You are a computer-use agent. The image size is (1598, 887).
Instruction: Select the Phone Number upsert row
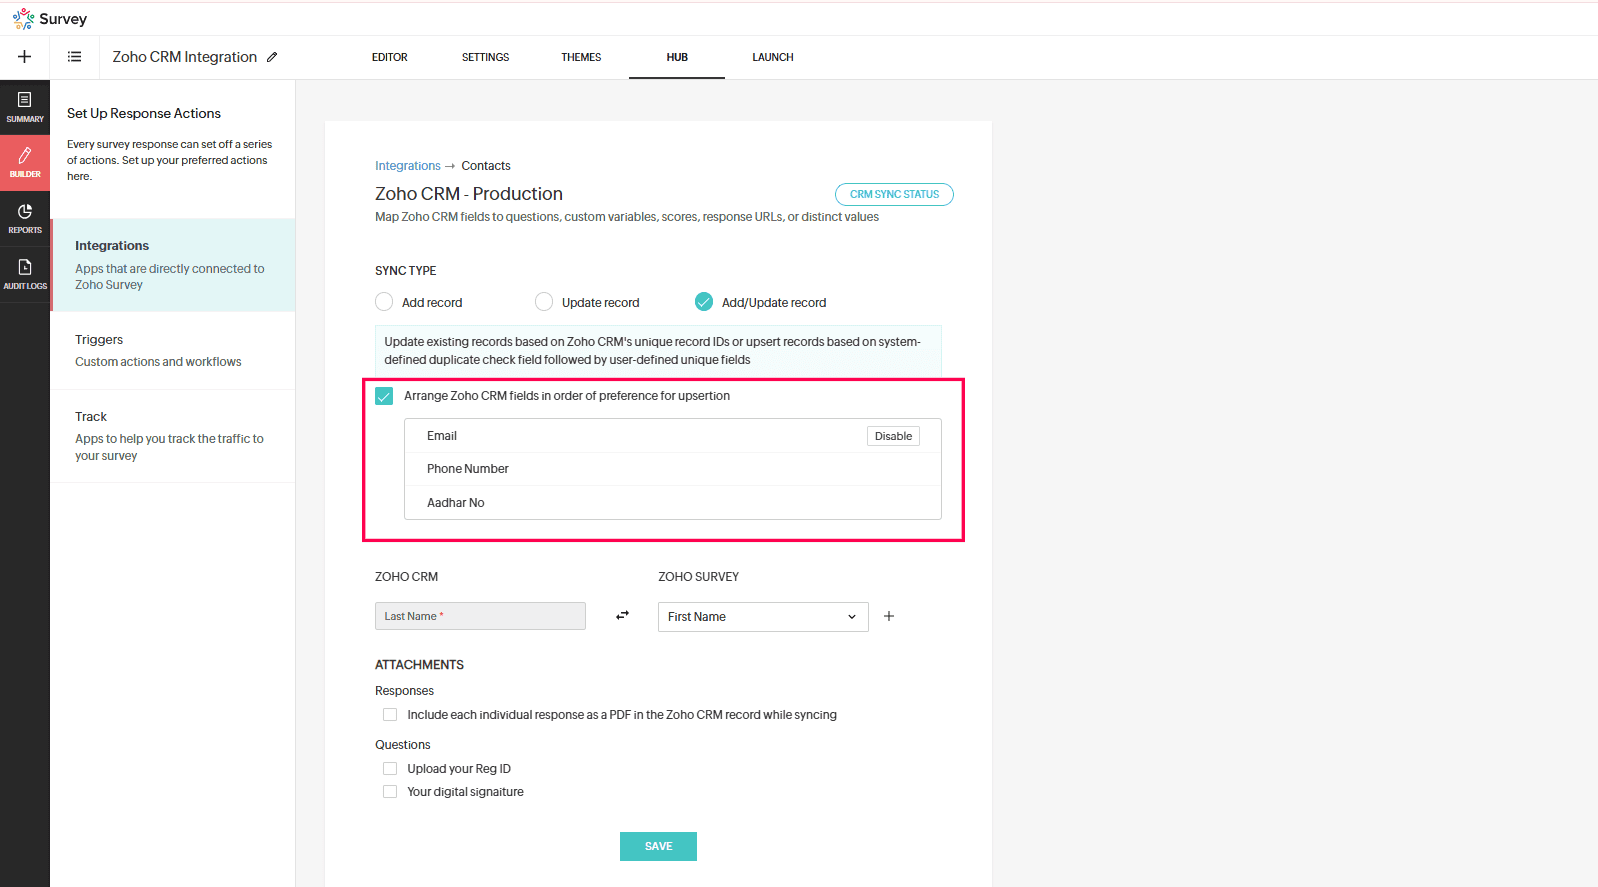click(673, 469)
